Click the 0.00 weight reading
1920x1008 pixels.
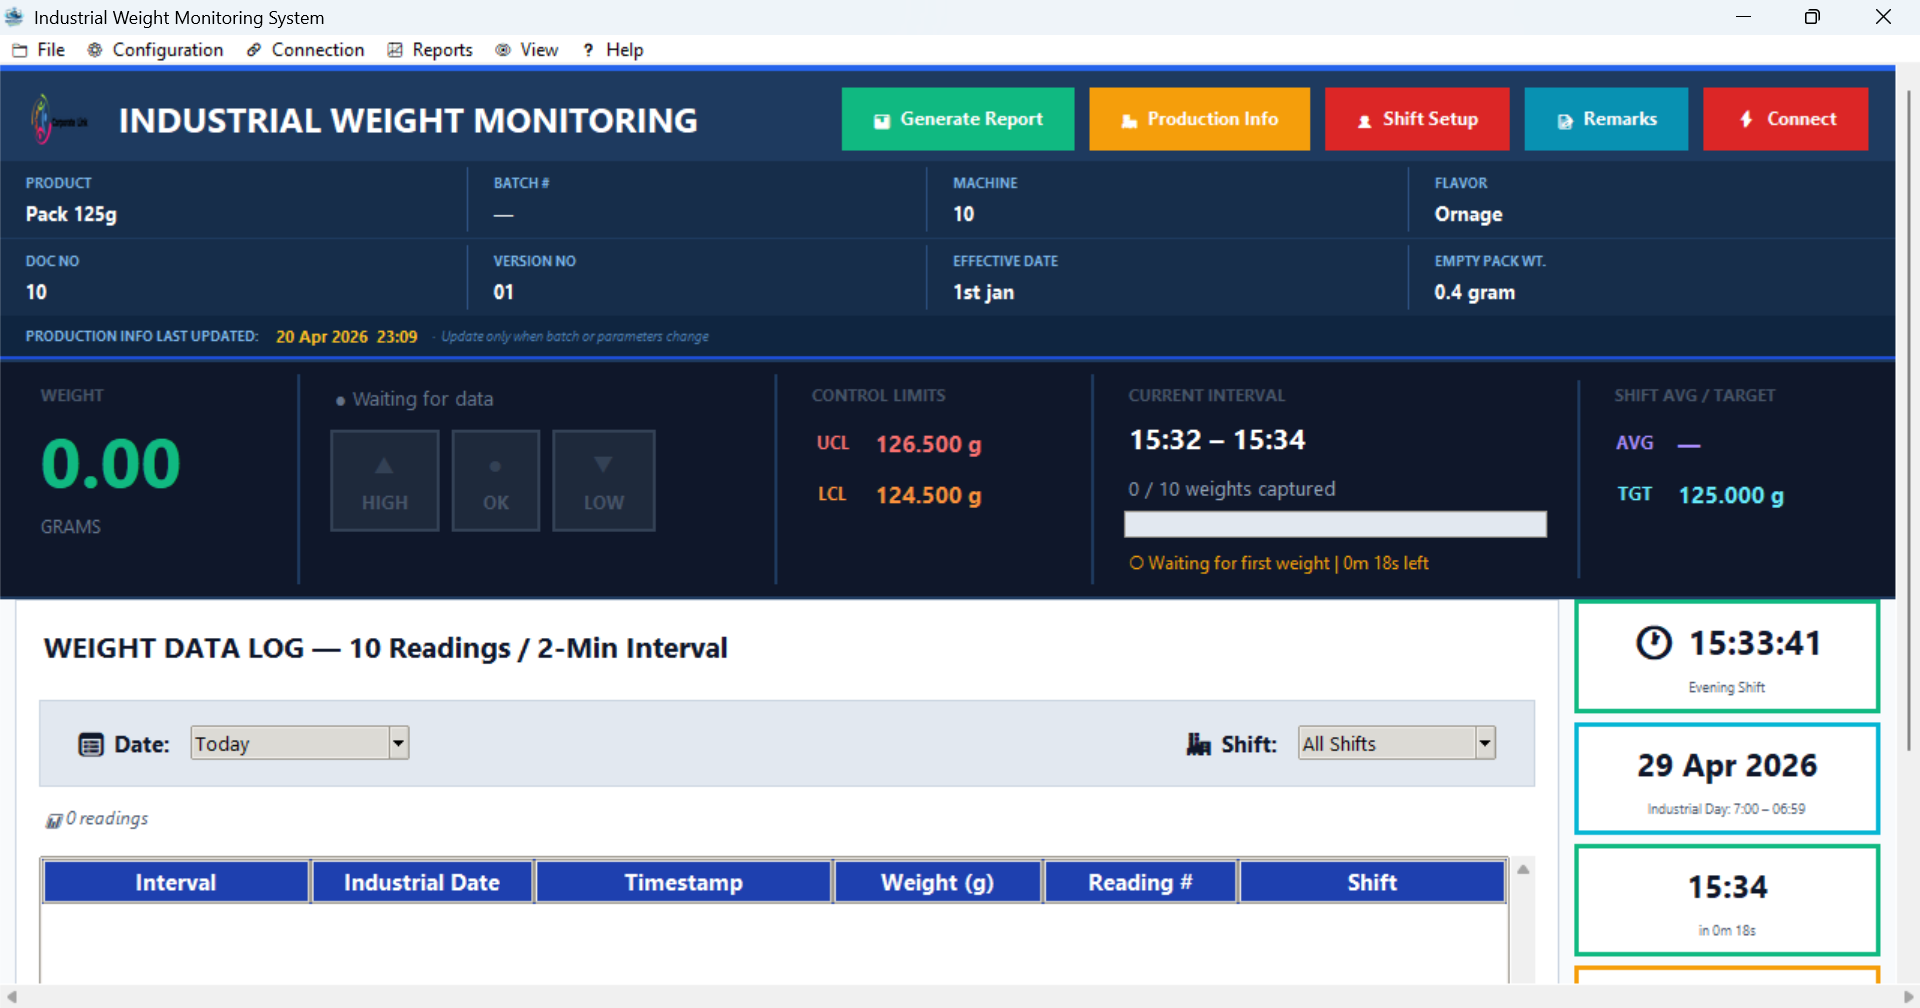pyautogui.click(x=111, y=464)
